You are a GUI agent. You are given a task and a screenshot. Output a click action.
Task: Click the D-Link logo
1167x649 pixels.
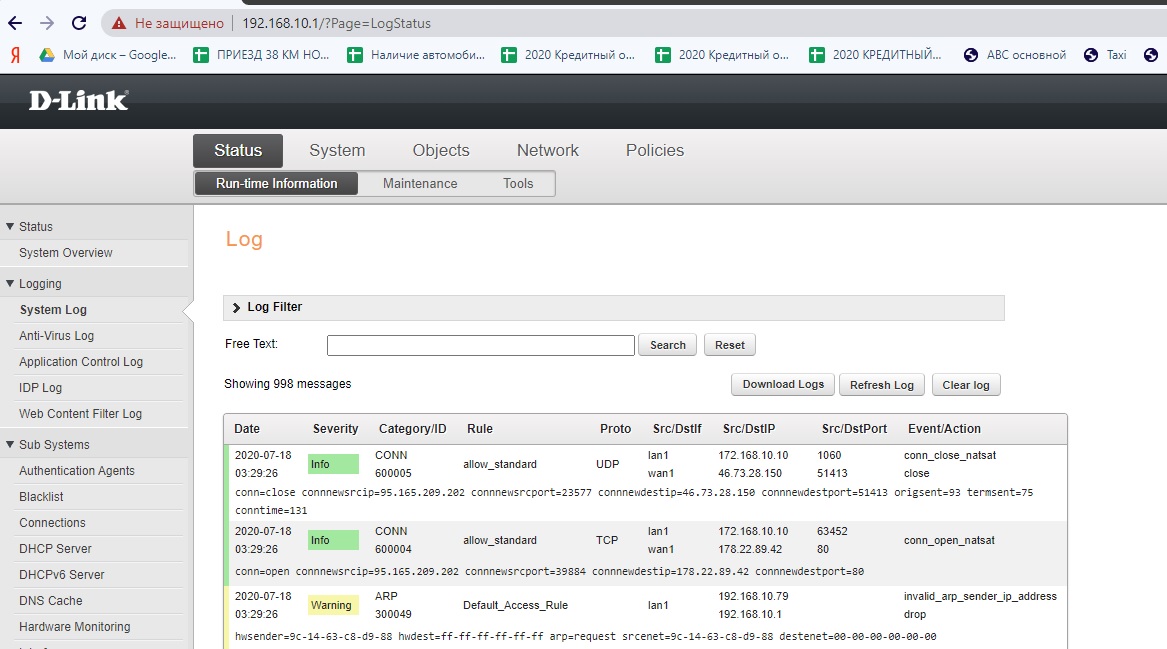pyautogui.click(x=78, y=100)
